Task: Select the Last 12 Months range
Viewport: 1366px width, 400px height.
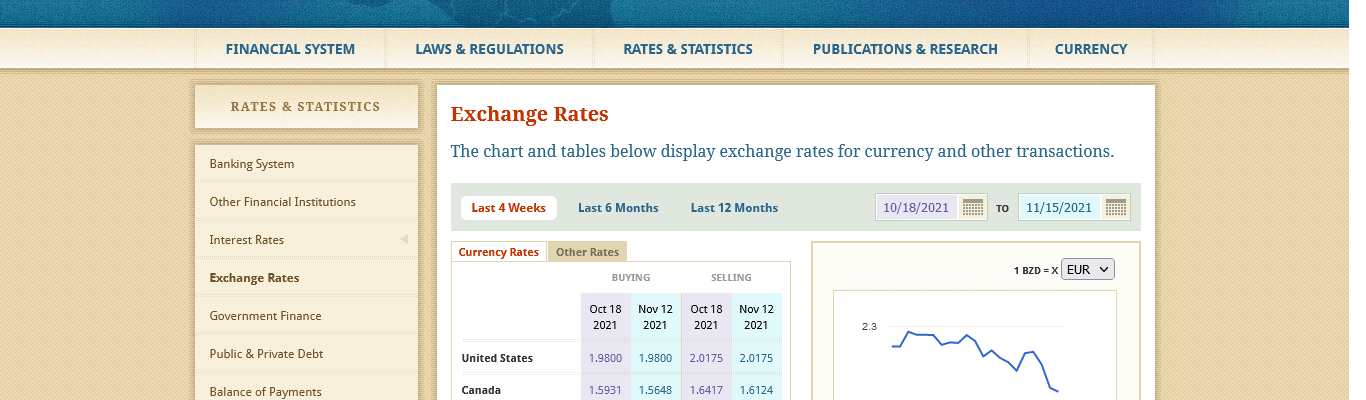Action: click(734, 208)
